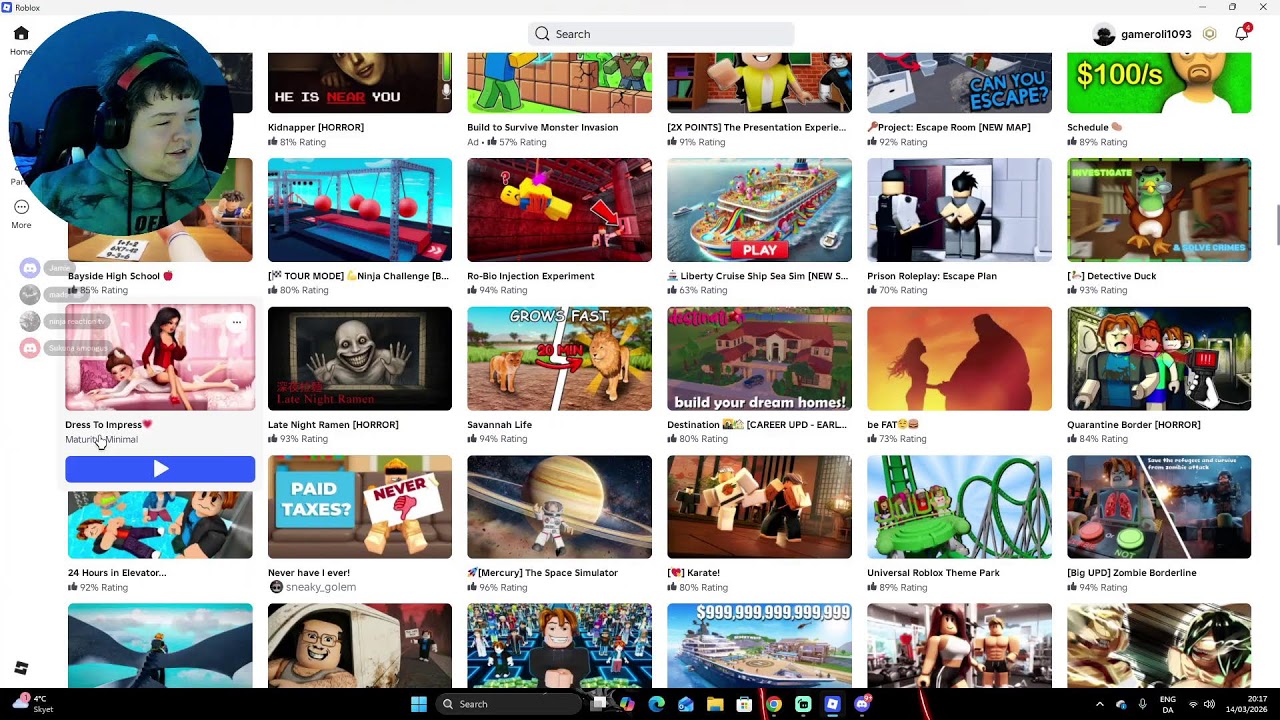Open 24 Hours in Elevator thumbnail

(x=160, y=524)
